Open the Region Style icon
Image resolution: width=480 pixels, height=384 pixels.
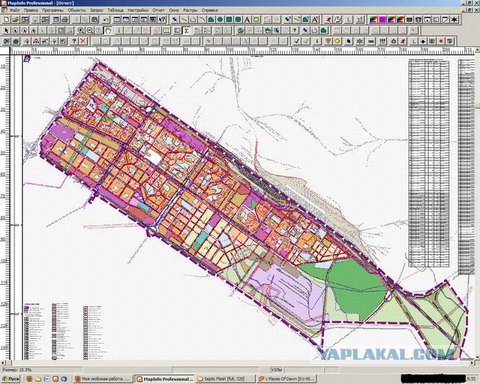306,20
